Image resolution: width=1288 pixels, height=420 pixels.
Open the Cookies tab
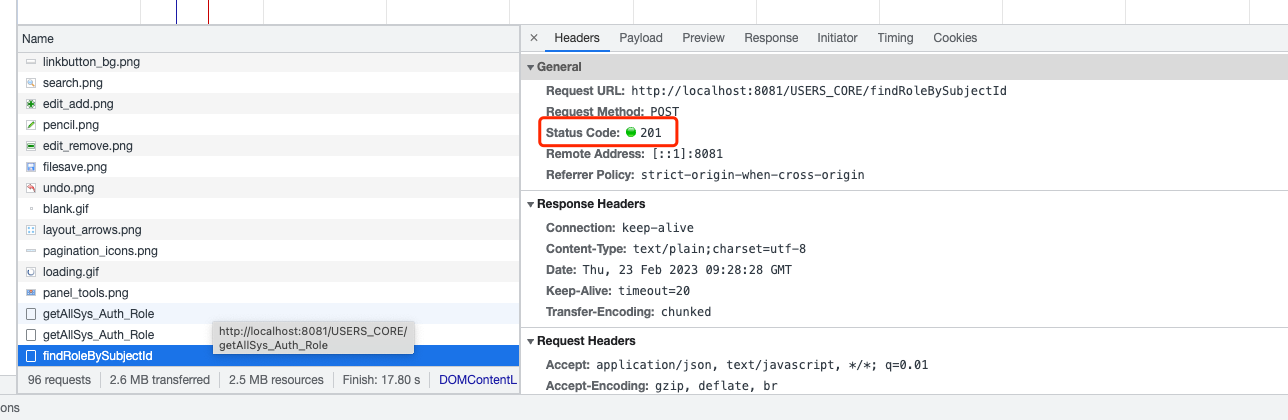[955, 38]
